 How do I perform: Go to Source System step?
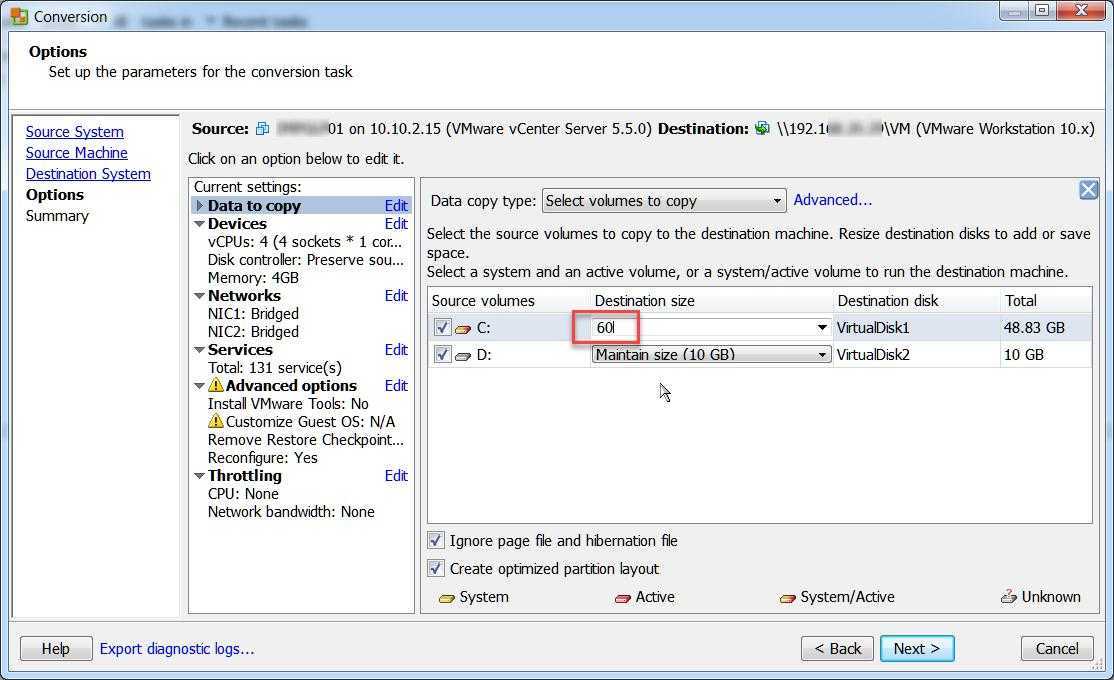[x=75, y=131]
